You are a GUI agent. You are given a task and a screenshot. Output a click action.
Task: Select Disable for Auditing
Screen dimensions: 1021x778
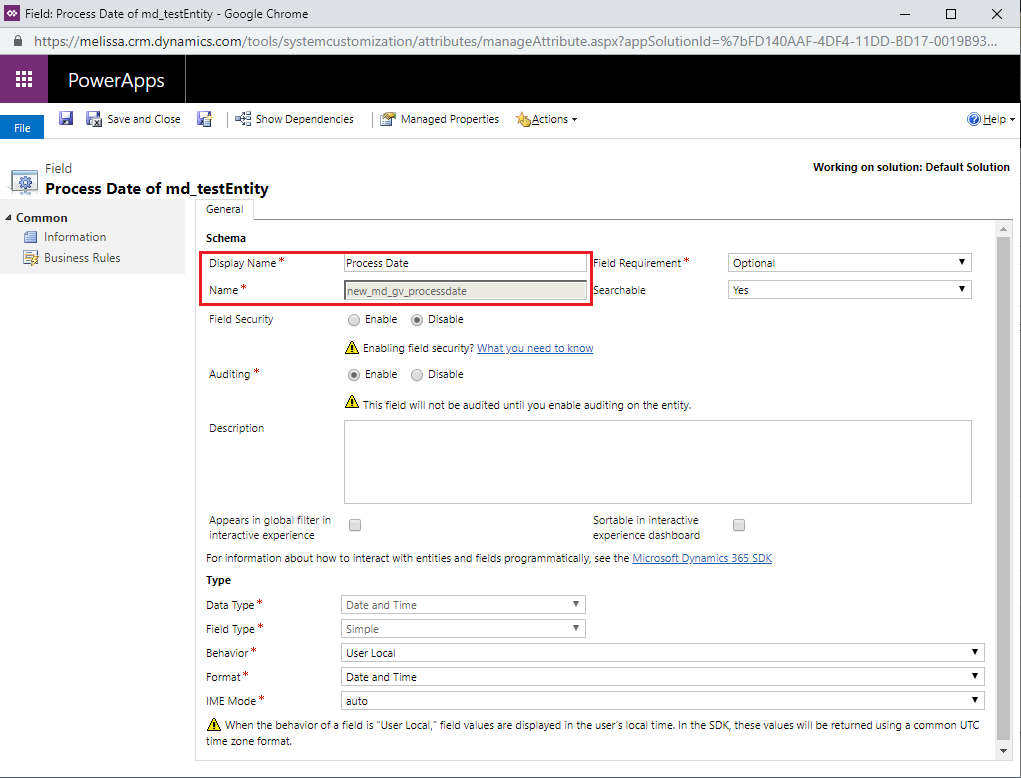pos(417,375)
